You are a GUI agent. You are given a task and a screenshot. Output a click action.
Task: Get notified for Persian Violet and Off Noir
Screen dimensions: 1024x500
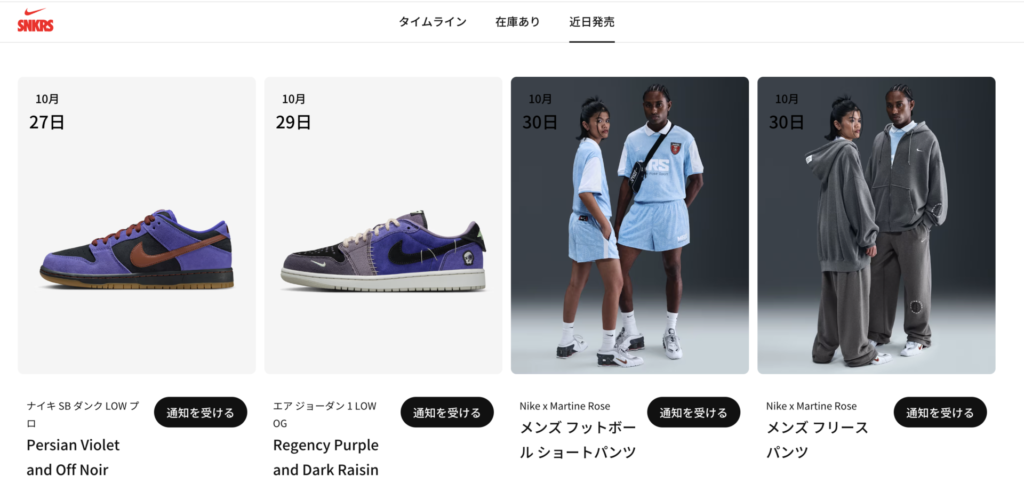[200, 413]
